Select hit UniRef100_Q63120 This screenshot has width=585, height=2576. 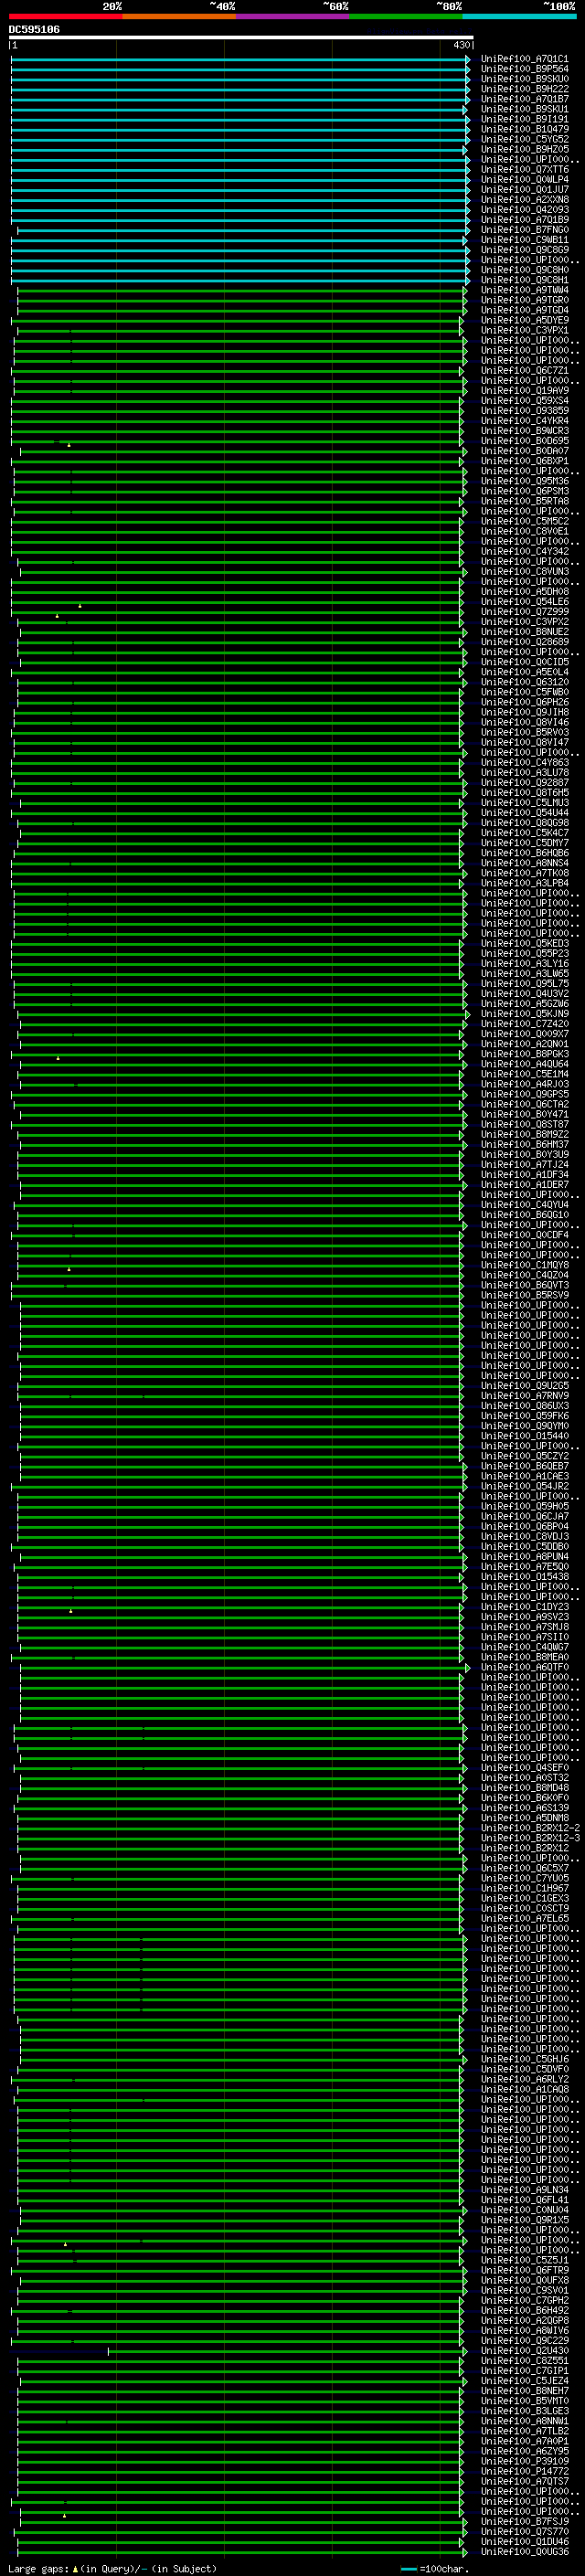click(524, 682)
